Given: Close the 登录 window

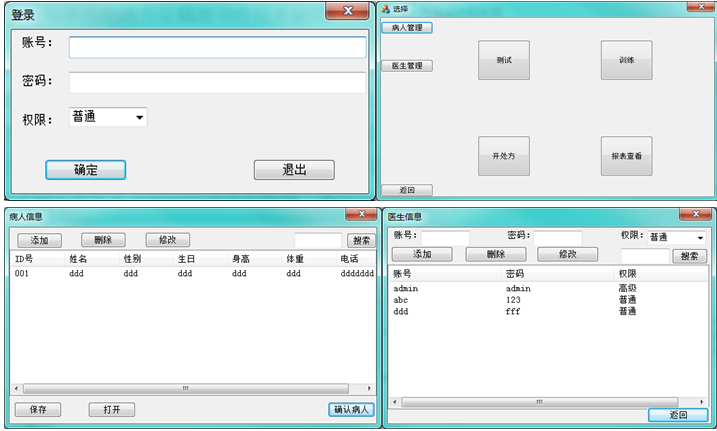Looking at the screenshot, I should pyautogui.click(x=348, y=11).
